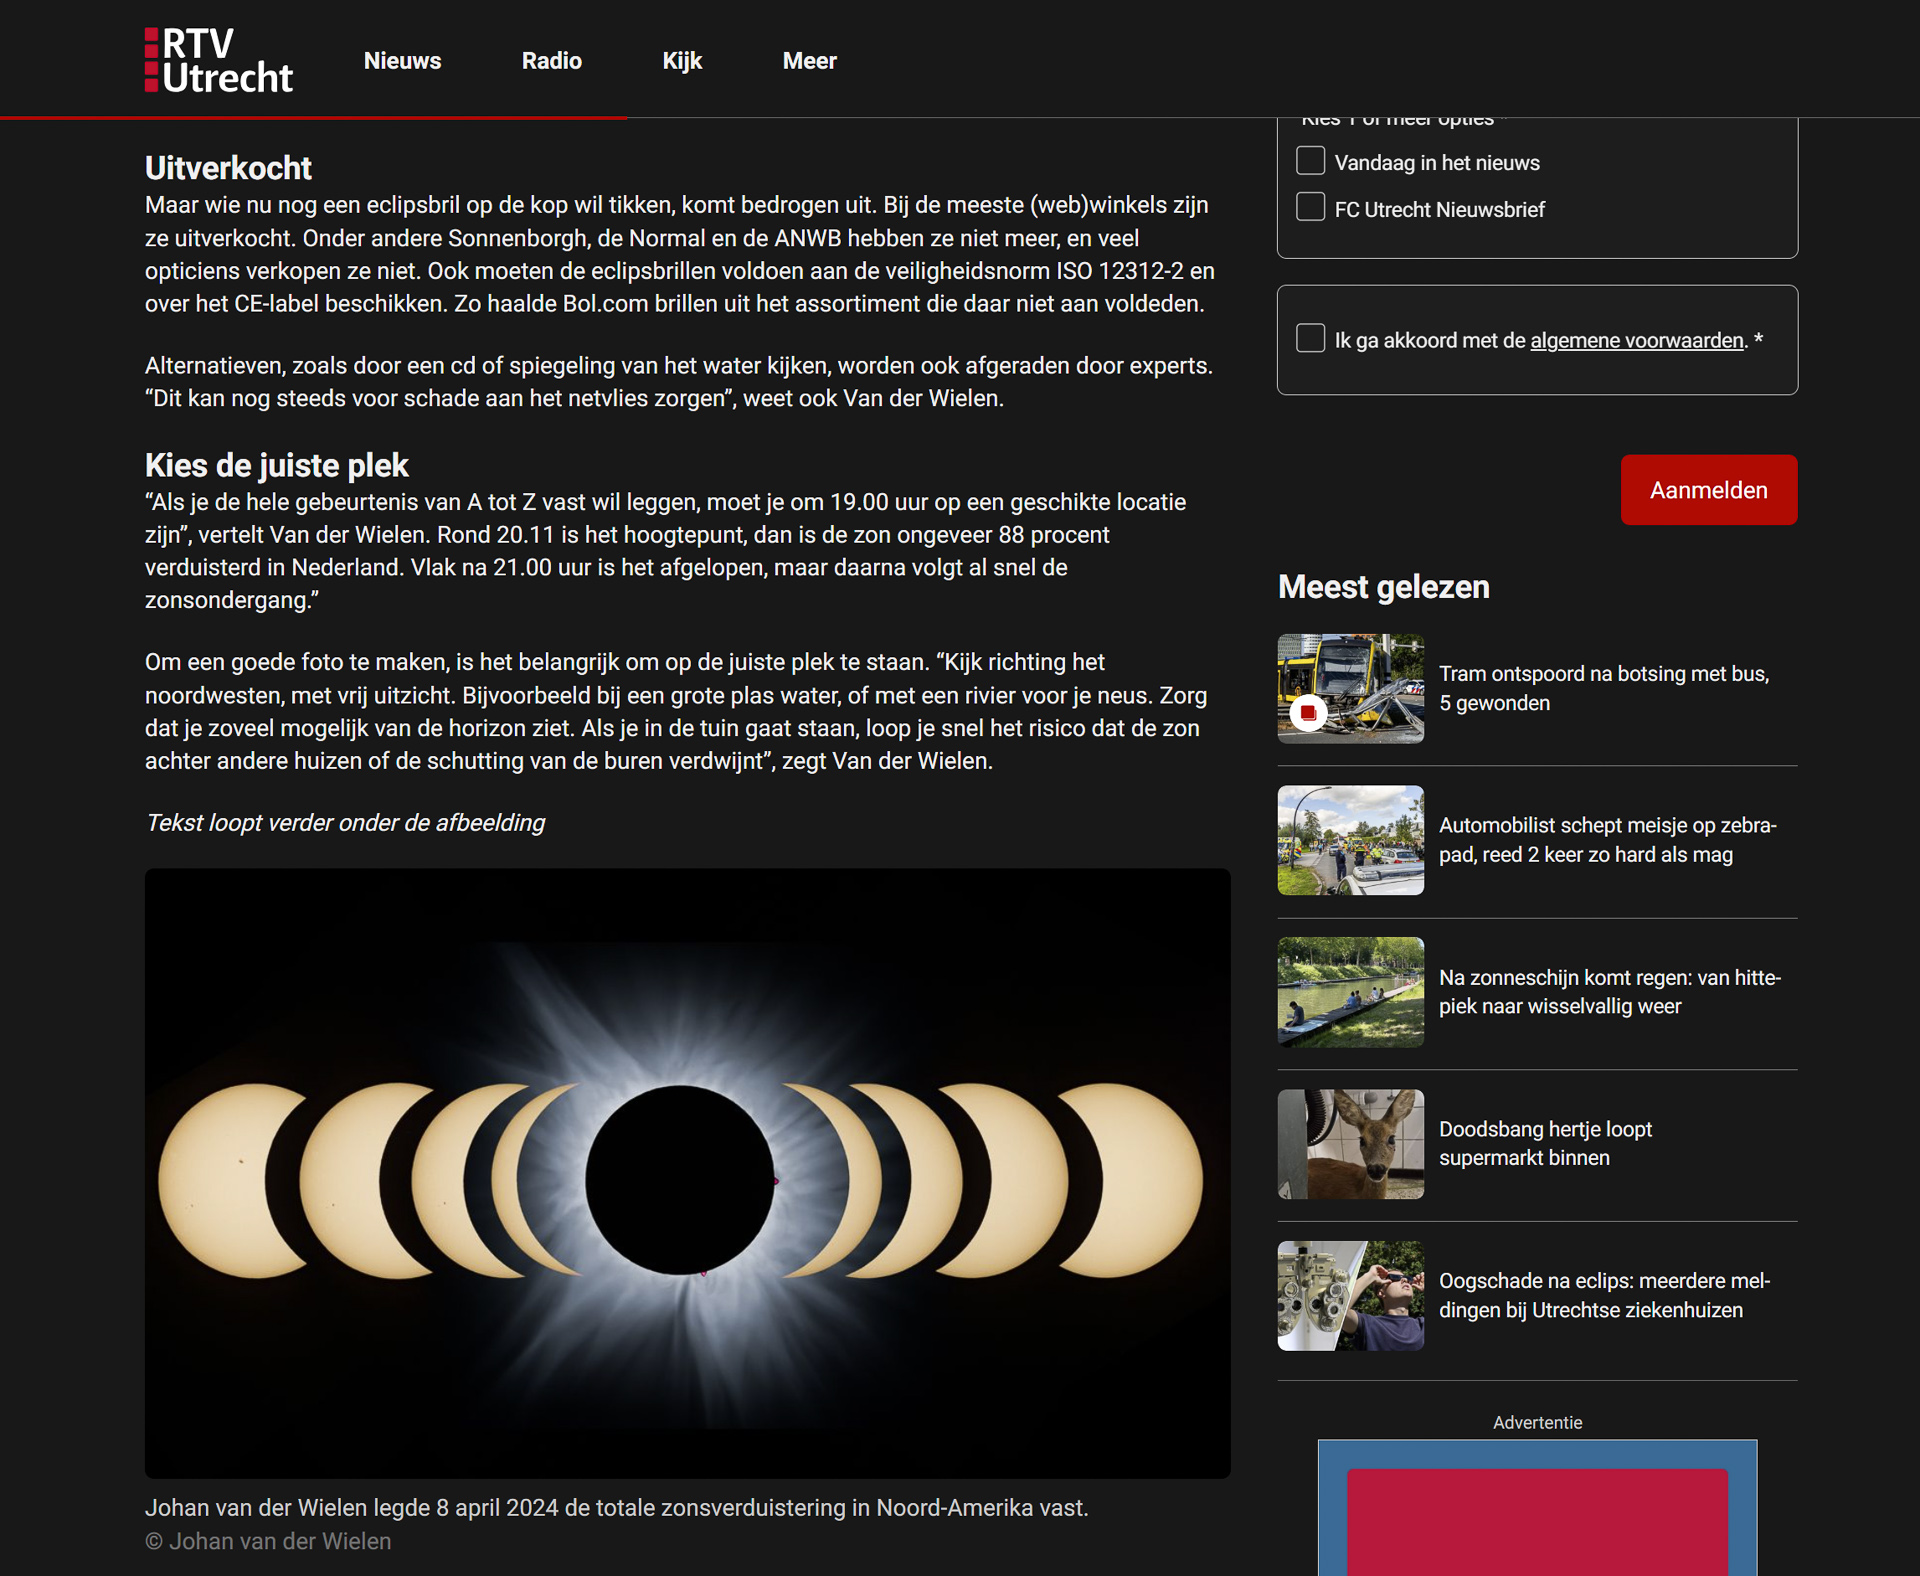Viewport: 1920px width, 1576px height.
Task: Enlarge the solar eclipse phases photo
Action: point(687,1173)
